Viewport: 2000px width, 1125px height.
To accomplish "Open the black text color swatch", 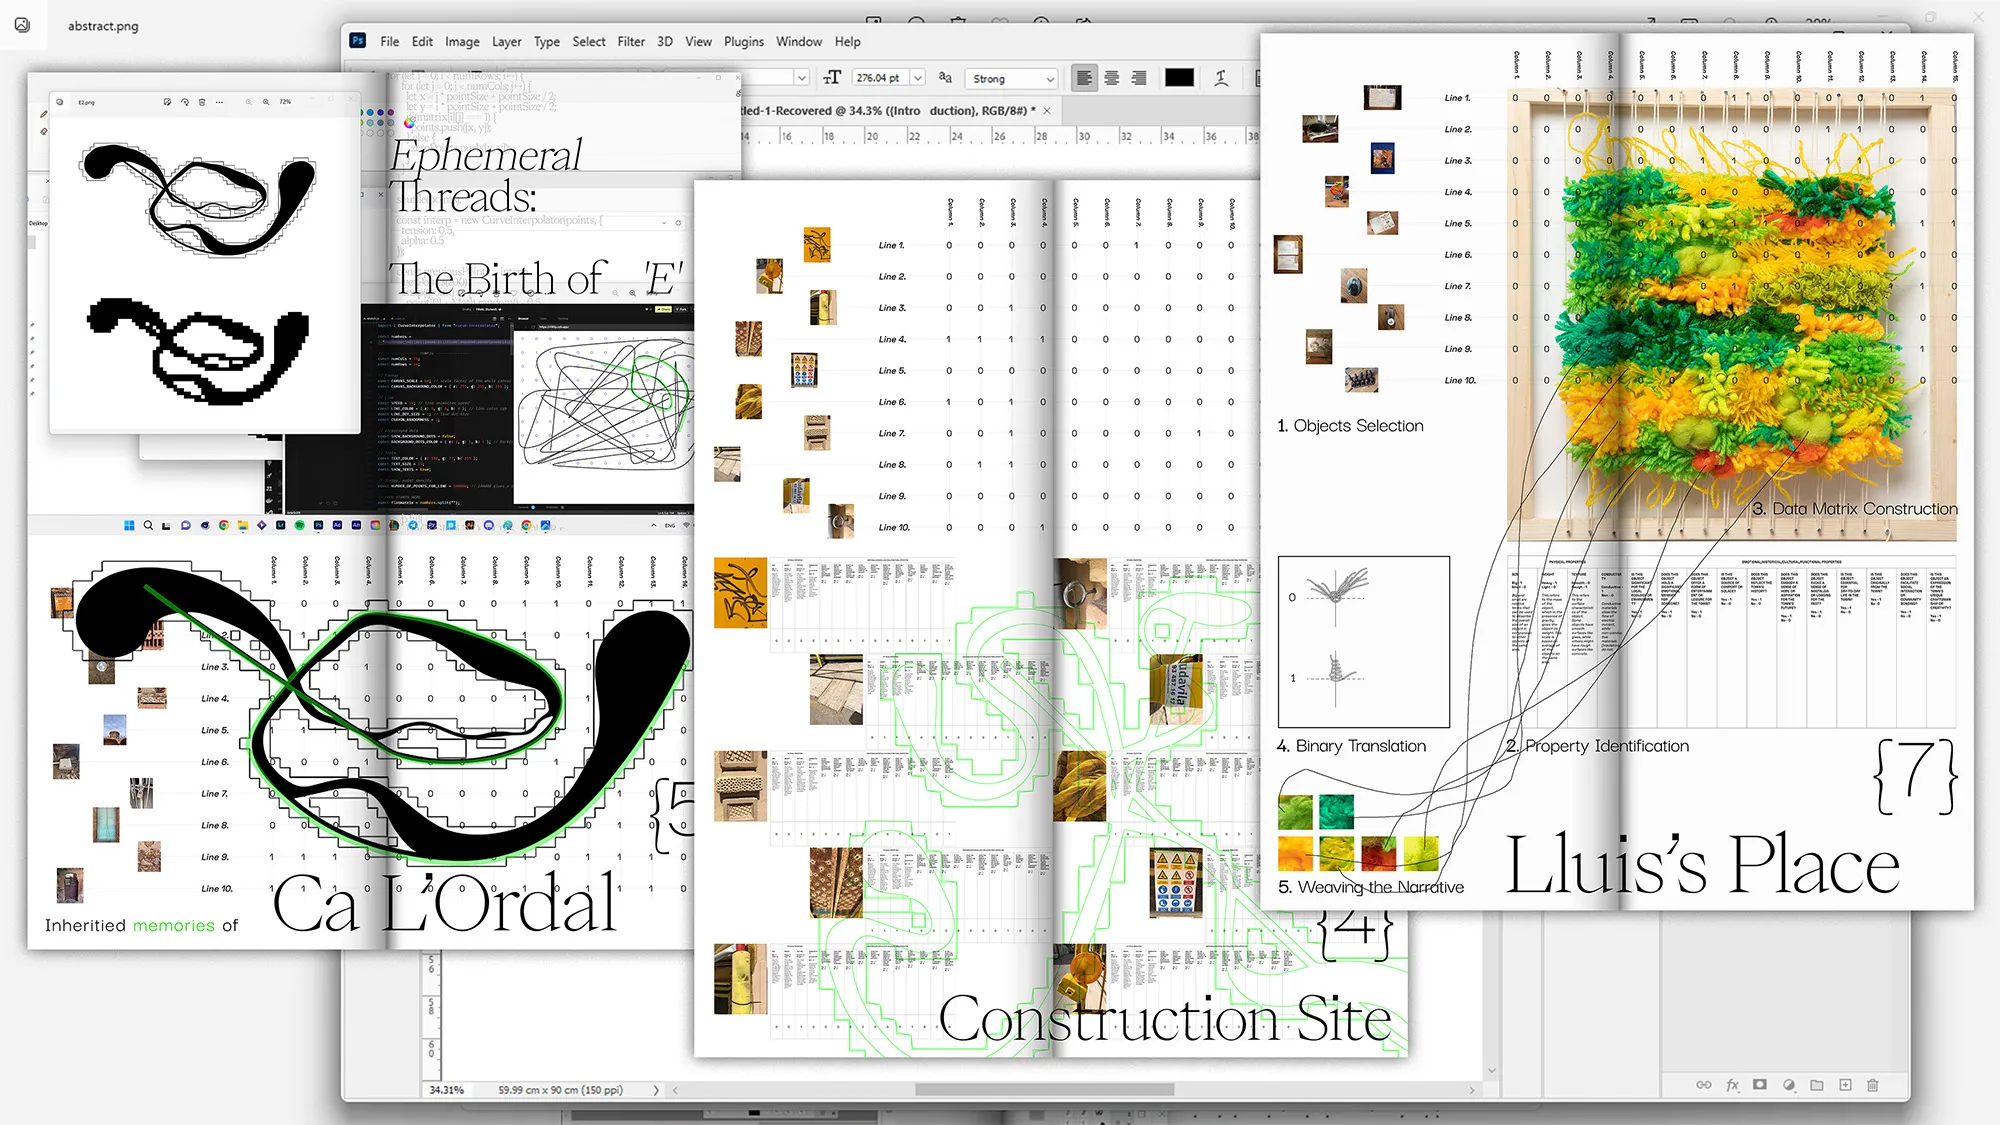I will pyautogui.click(x=1180, y=77).
